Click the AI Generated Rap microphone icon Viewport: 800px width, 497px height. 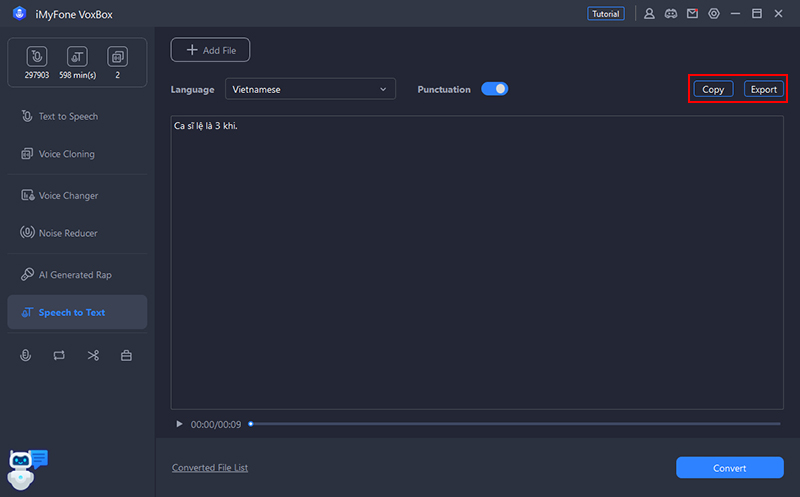click(x=27, y=274)
